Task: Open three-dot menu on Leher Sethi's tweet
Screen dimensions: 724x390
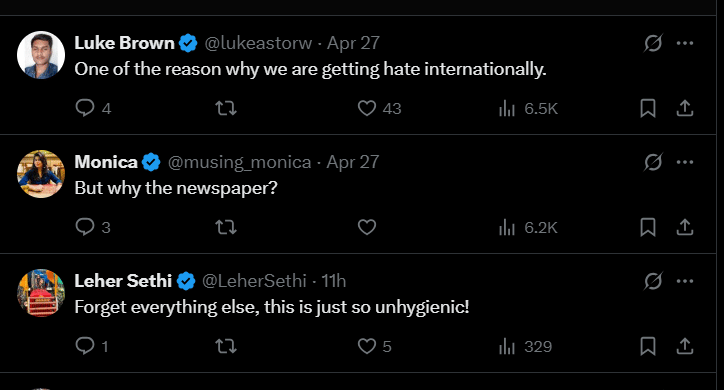Action: point(685,281)
